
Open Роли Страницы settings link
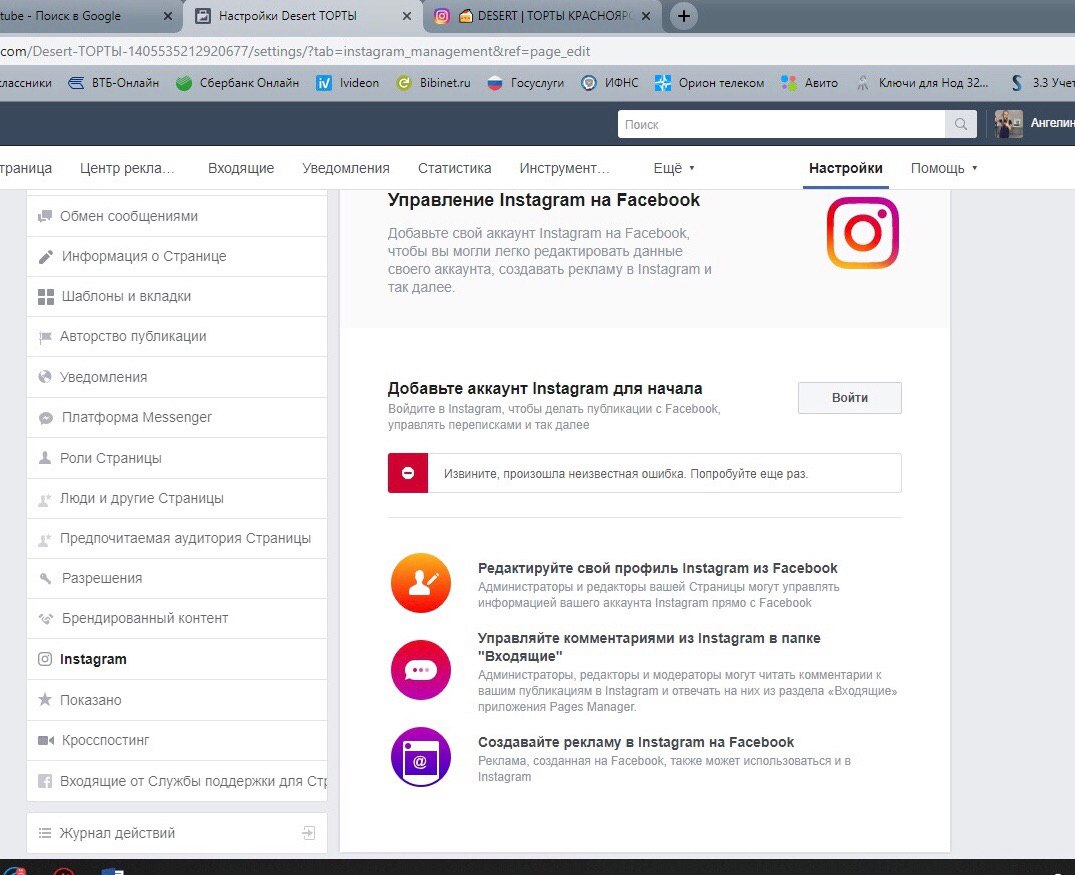[x=177, y=458]
